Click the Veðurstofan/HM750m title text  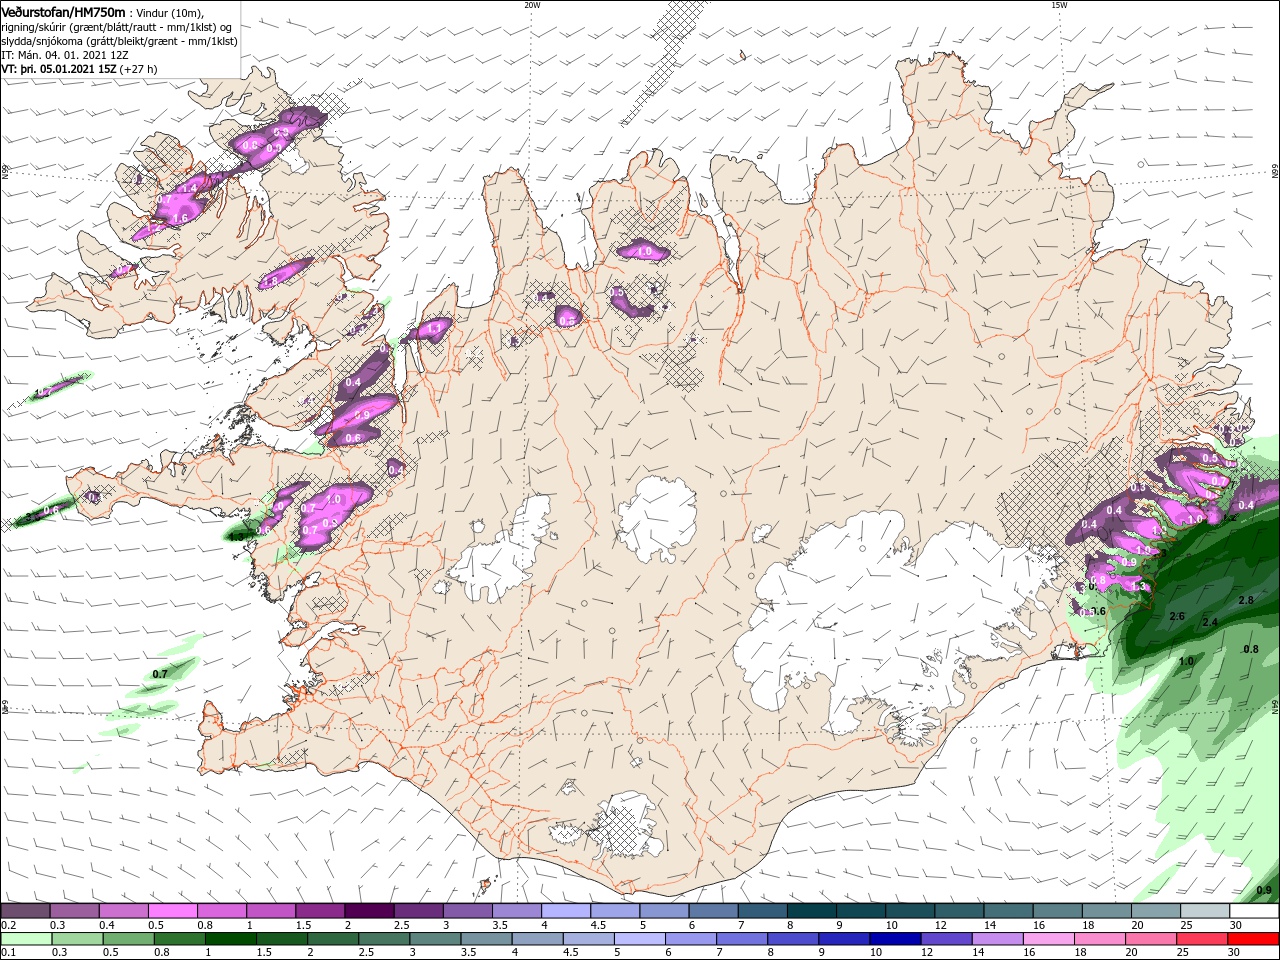pyautogui.click(x=63, y=12)
